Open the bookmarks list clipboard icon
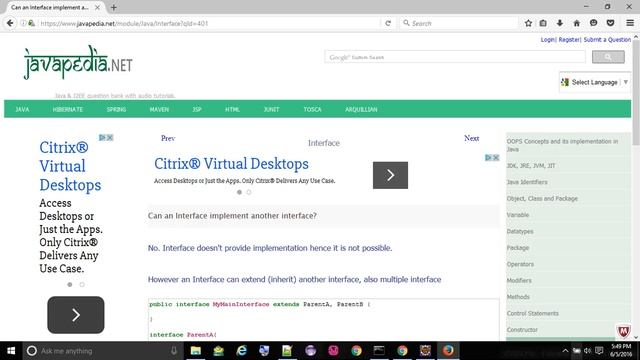 click(x=543, y=23)
